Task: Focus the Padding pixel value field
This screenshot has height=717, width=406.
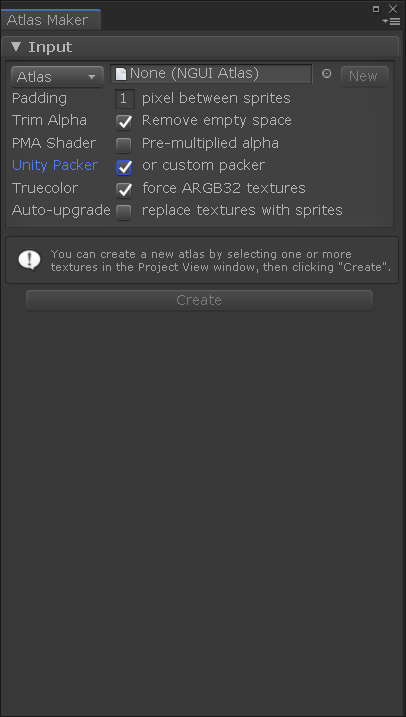Action: click(124, 98)
